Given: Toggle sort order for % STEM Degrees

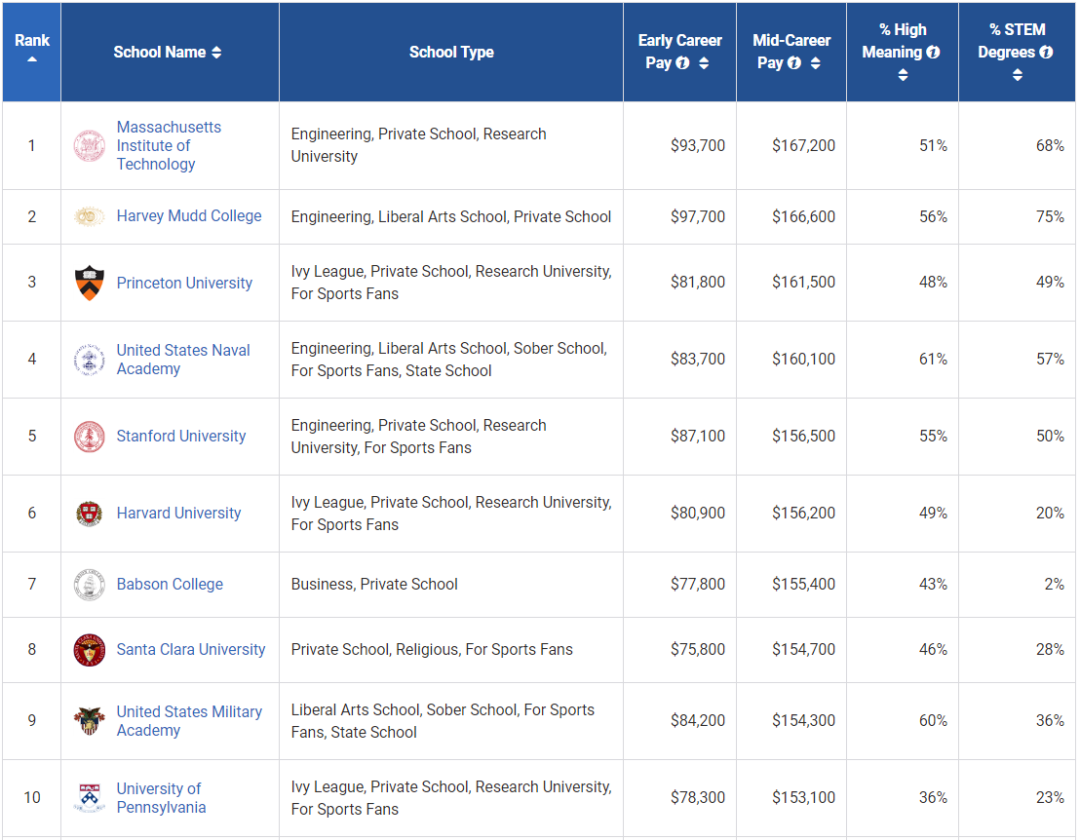Looking at the screenshot, I should (1017, 75).
